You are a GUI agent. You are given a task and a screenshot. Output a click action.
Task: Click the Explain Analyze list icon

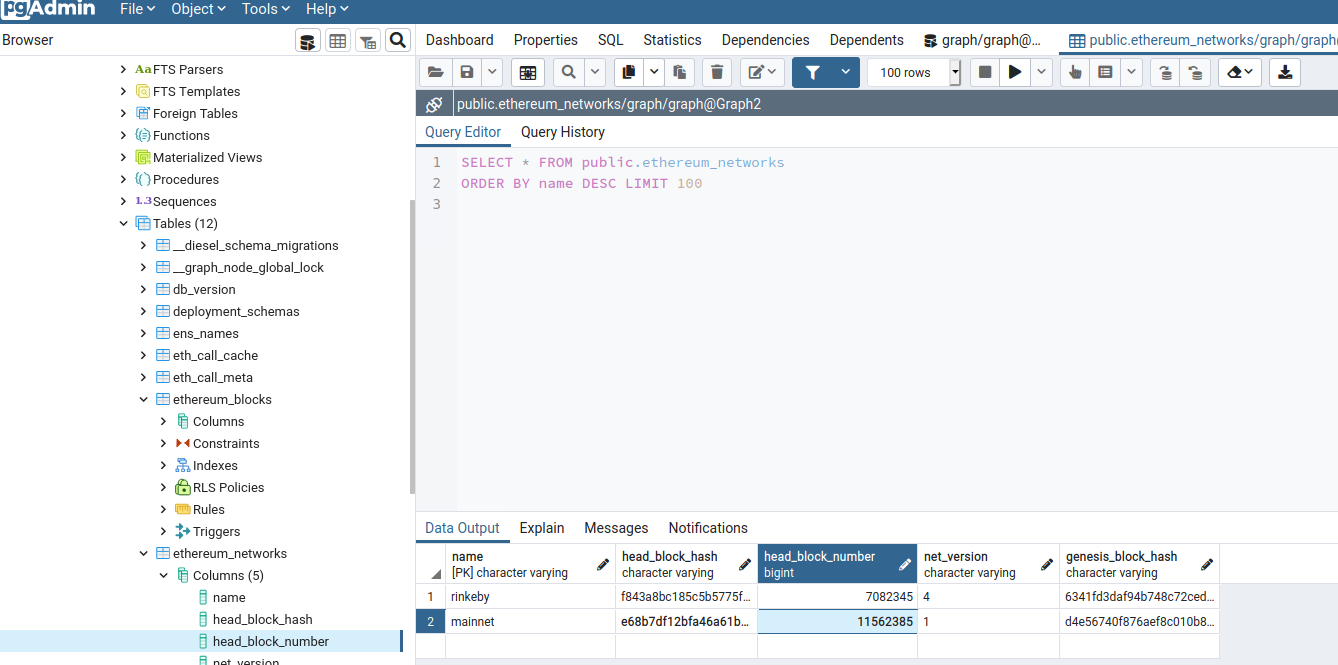1105,72
